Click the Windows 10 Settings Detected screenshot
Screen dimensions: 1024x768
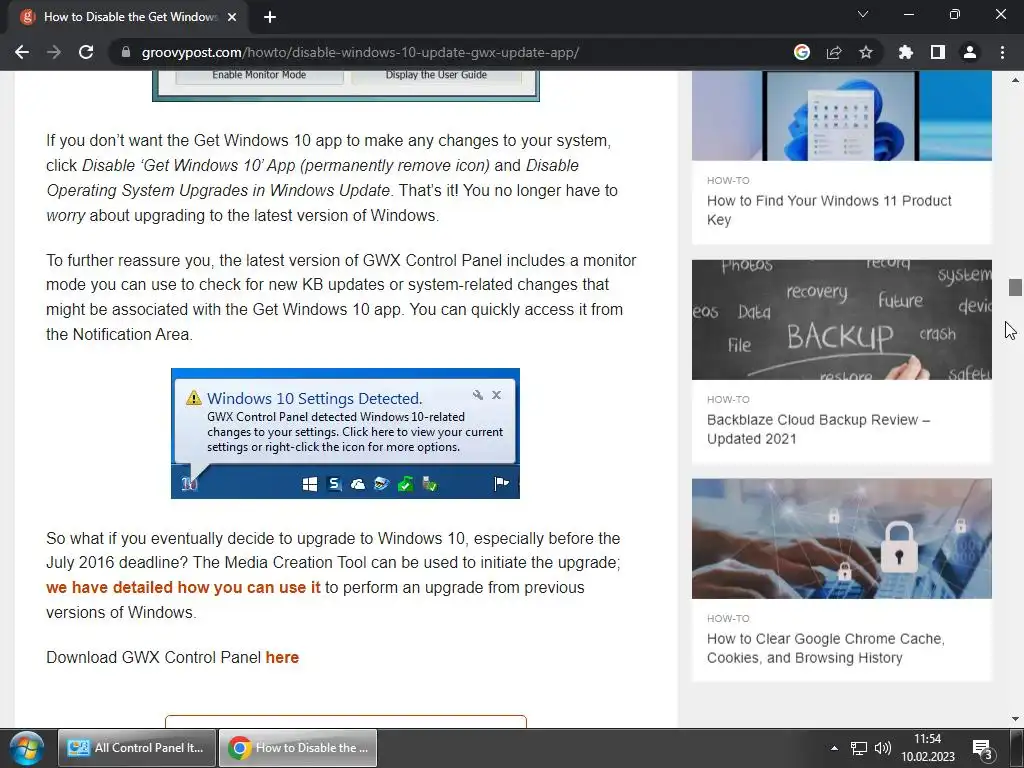[x=345, y=433]
